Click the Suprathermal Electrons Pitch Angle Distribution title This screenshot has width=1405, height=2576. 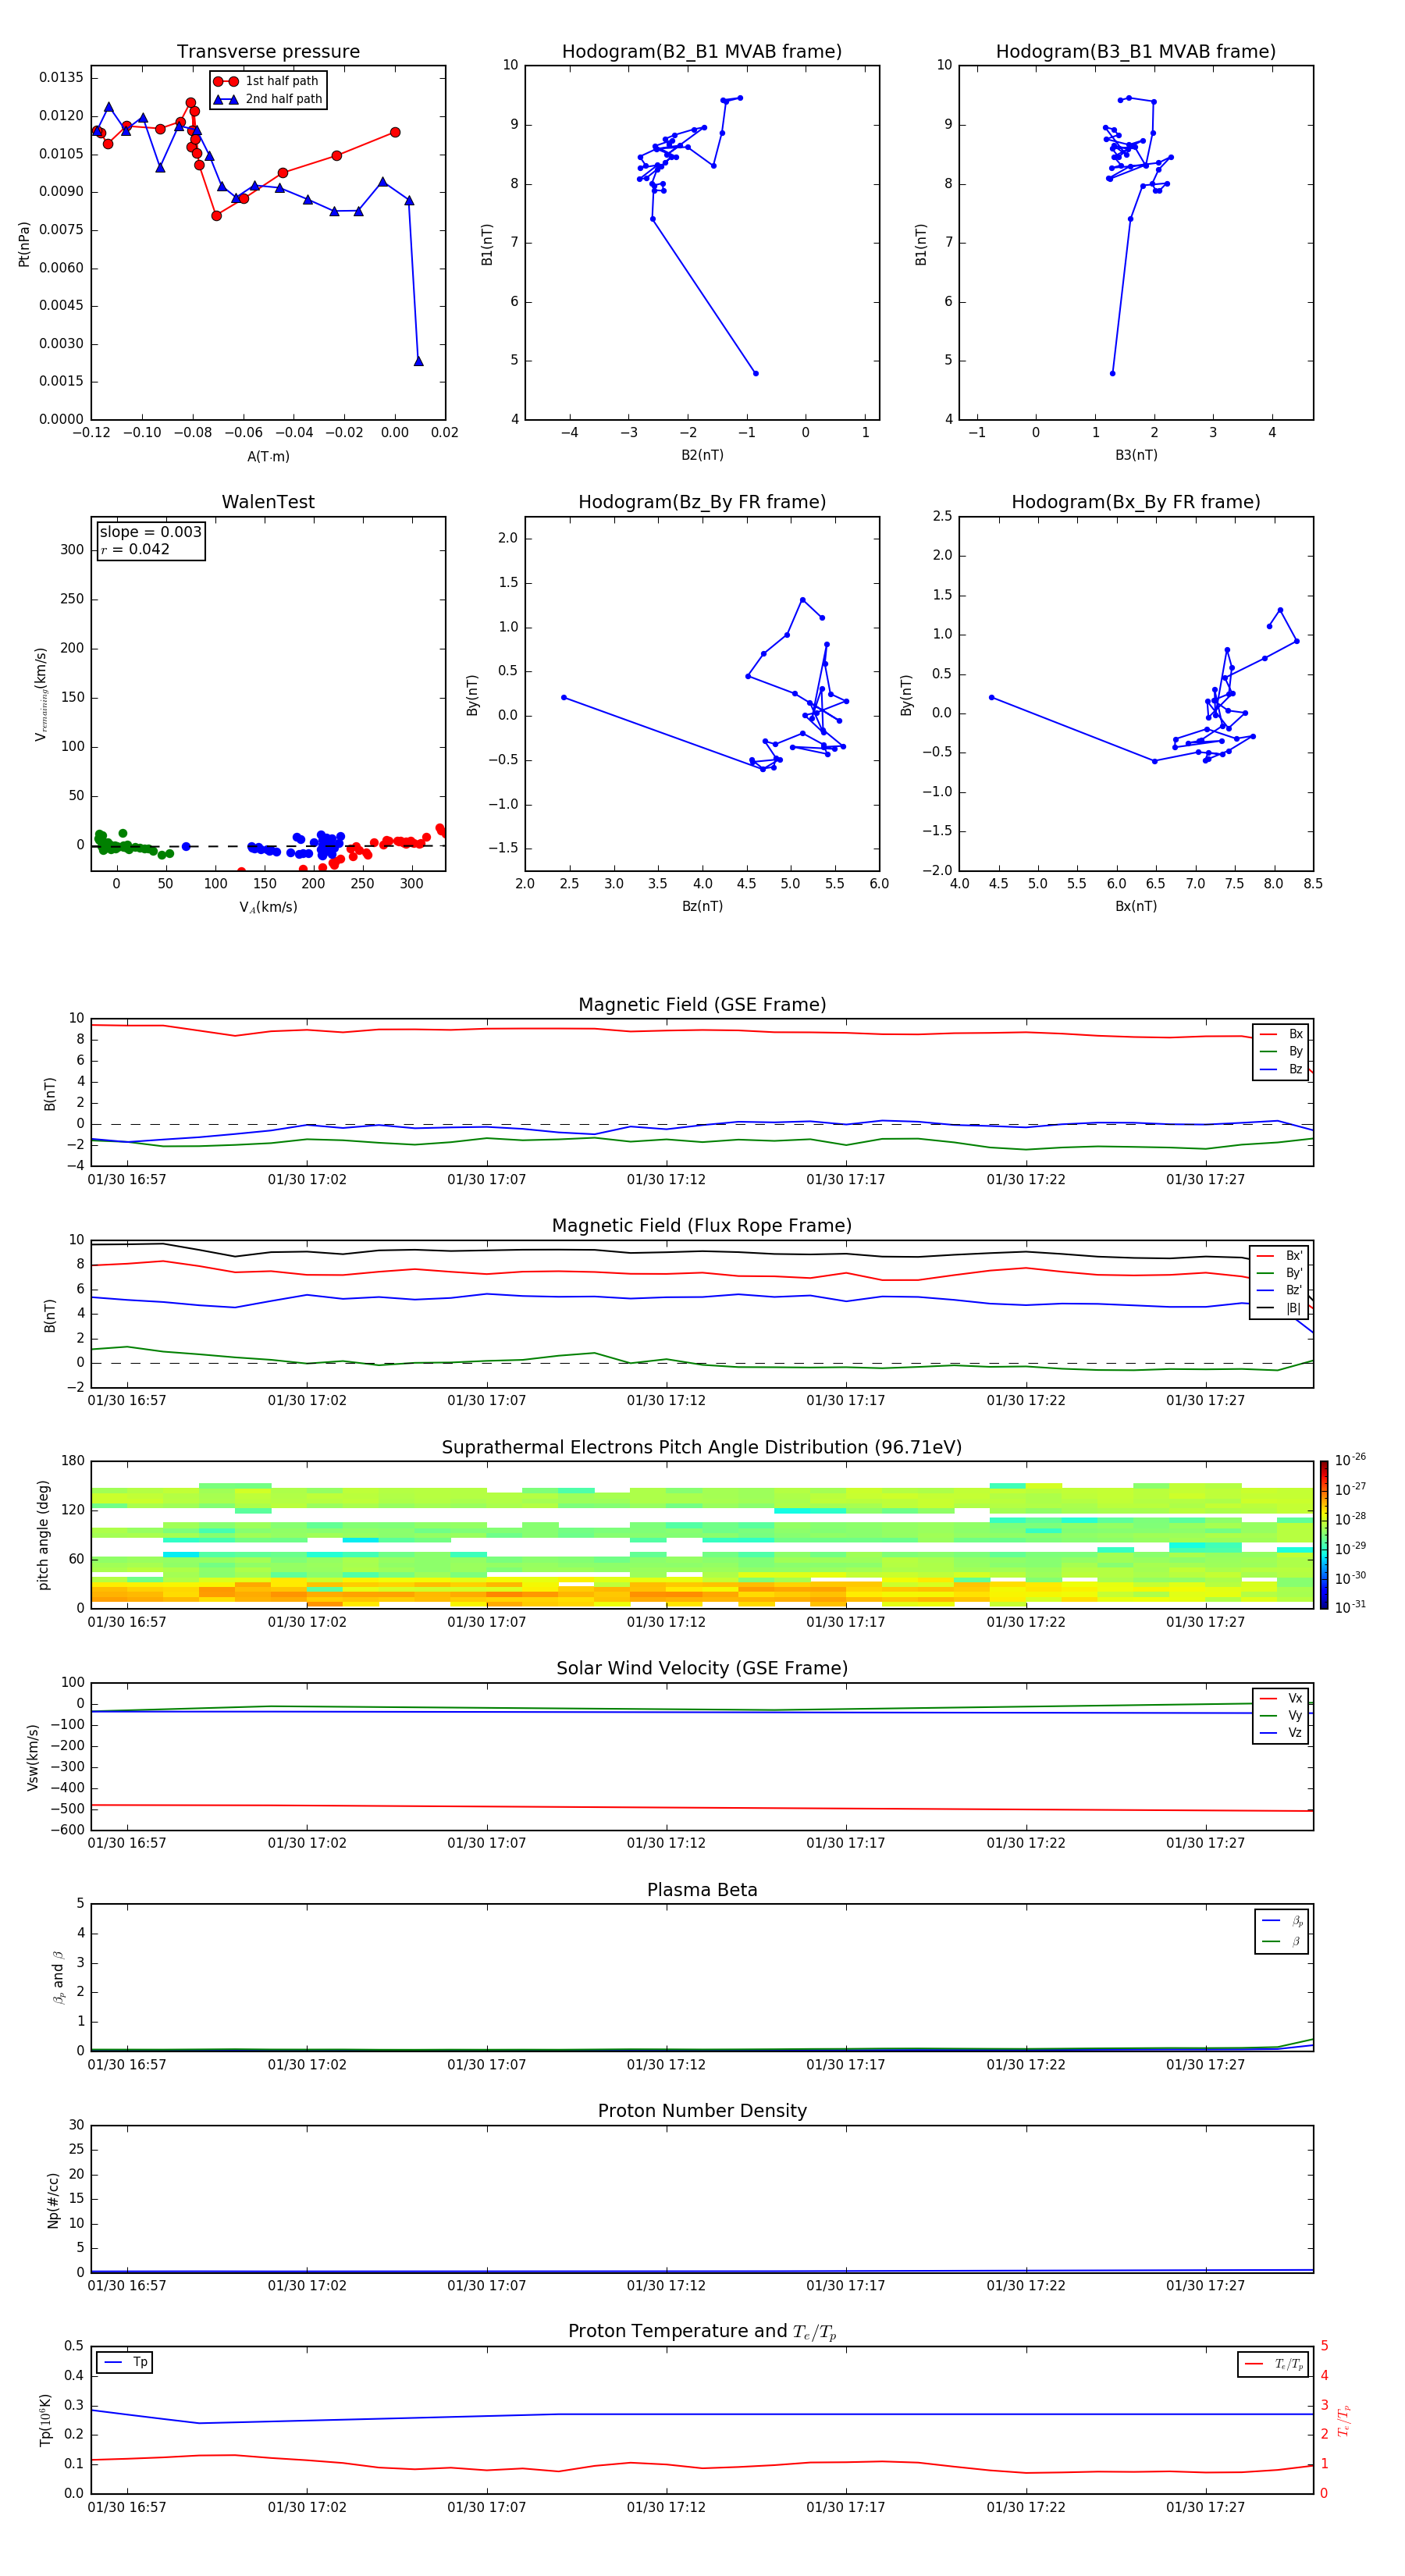pos(701,1448)
